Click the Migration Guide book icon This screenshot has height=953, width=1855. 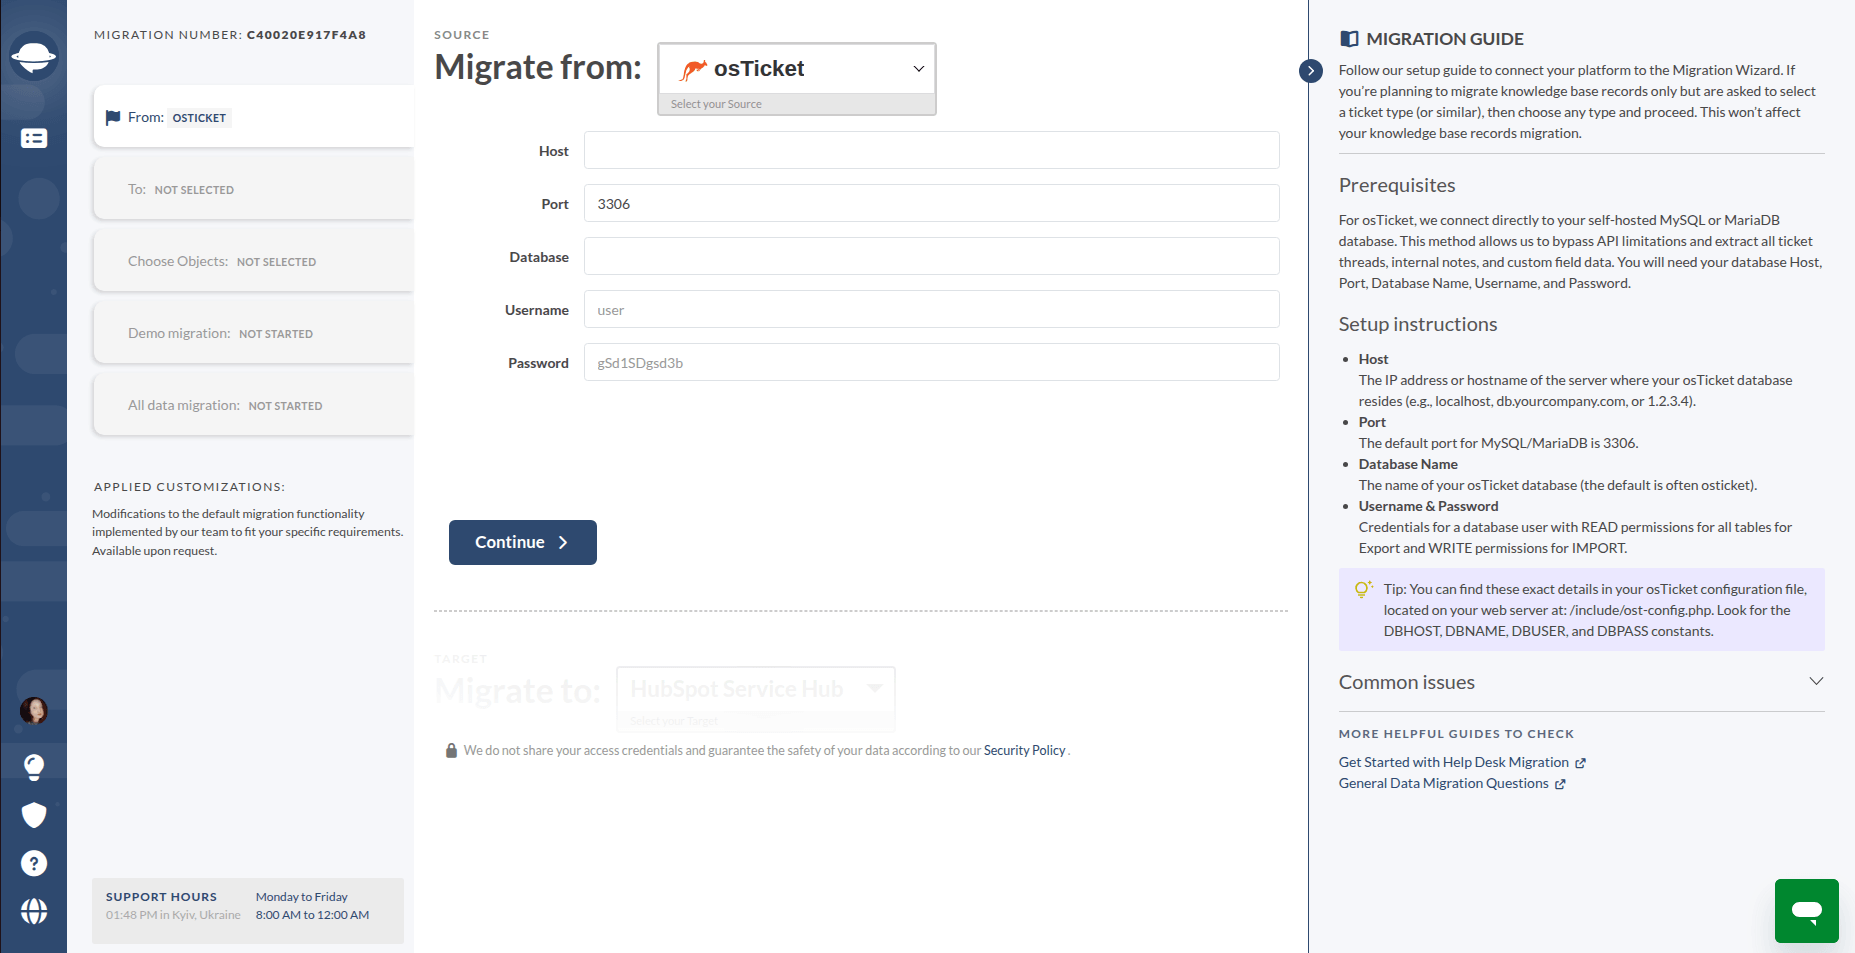(x=1349, y=39)
